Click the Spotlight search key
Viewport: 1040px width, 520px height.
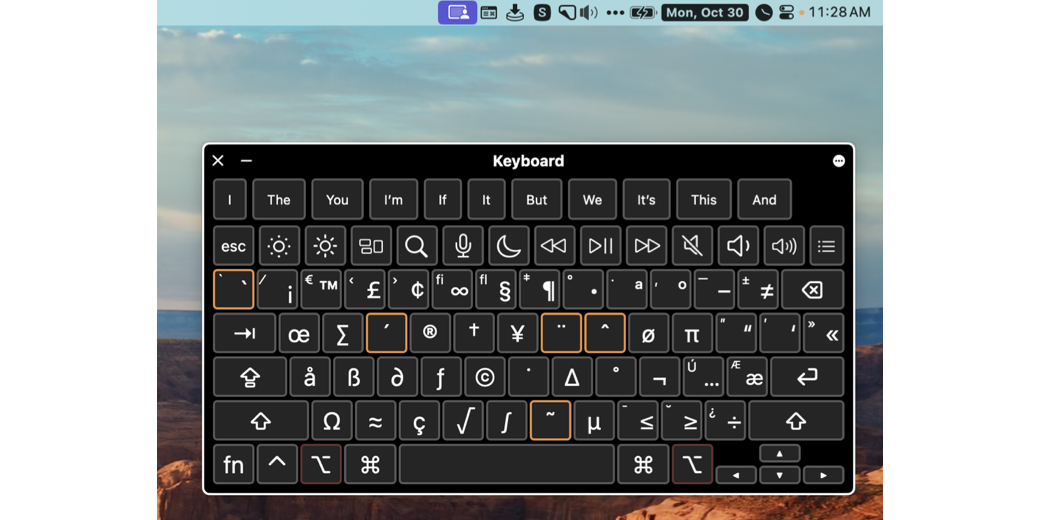(x=417, y=246)
